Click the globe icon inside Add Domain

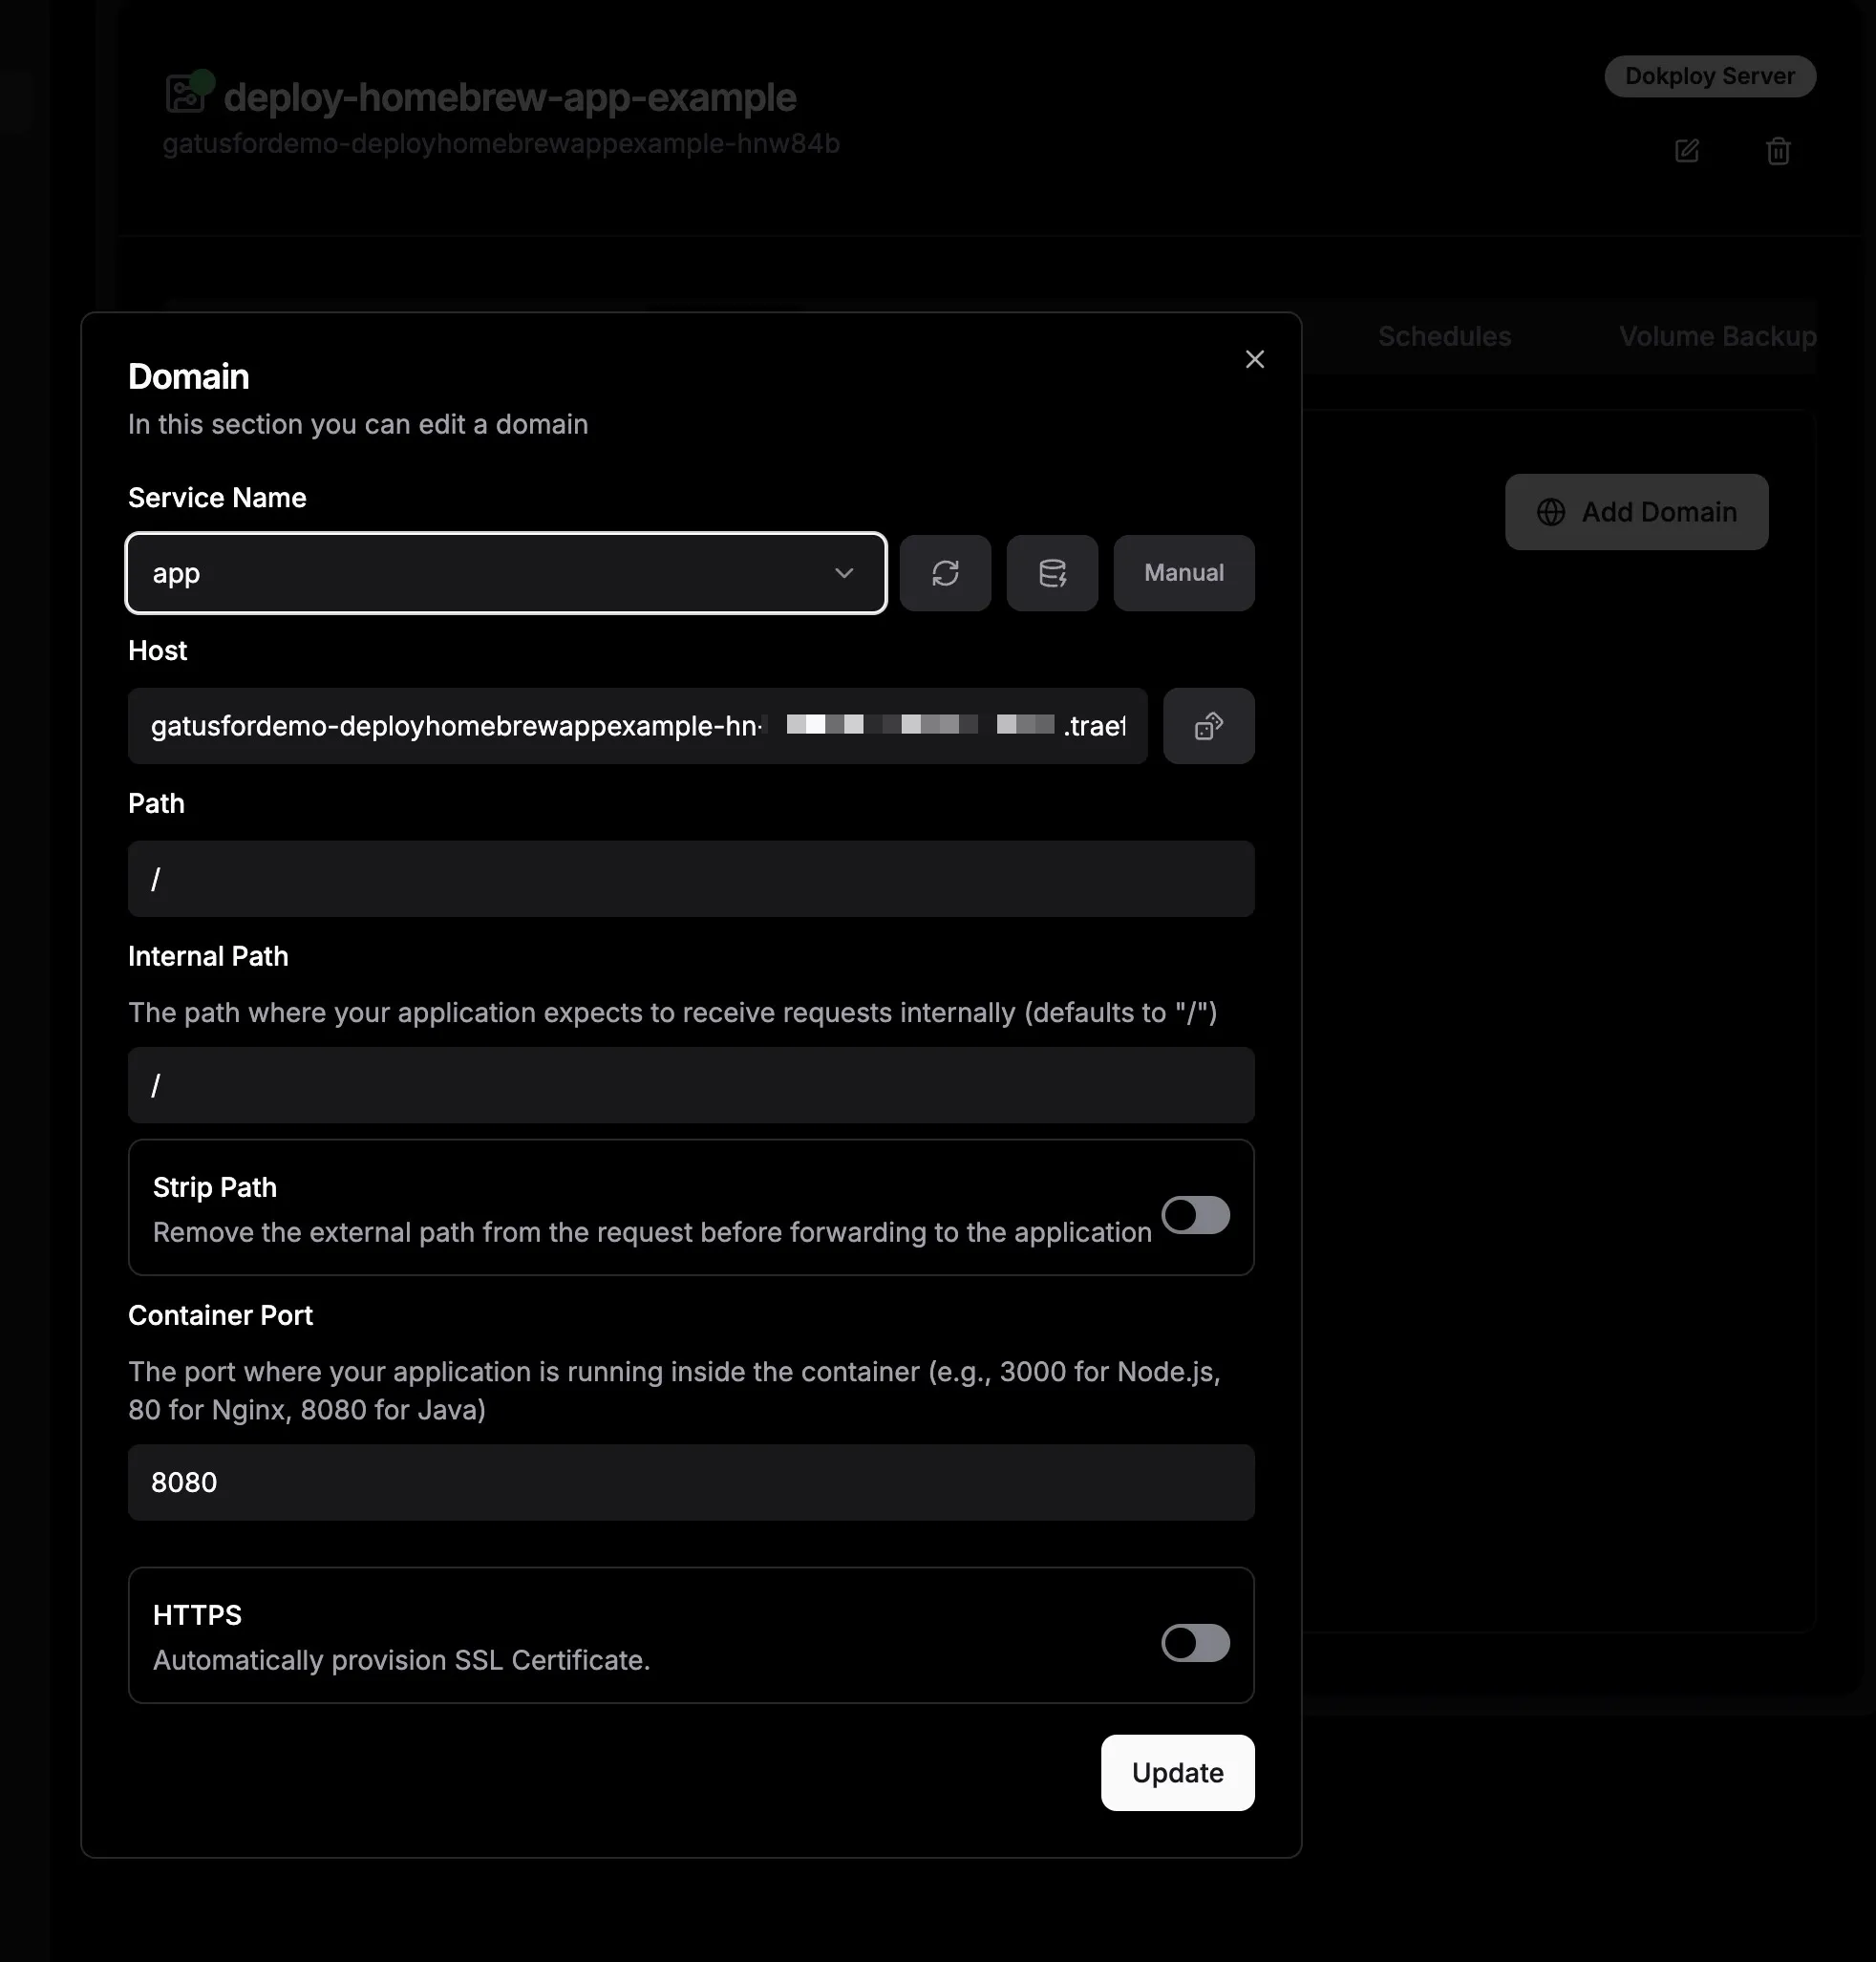[x=1550, y=511]
